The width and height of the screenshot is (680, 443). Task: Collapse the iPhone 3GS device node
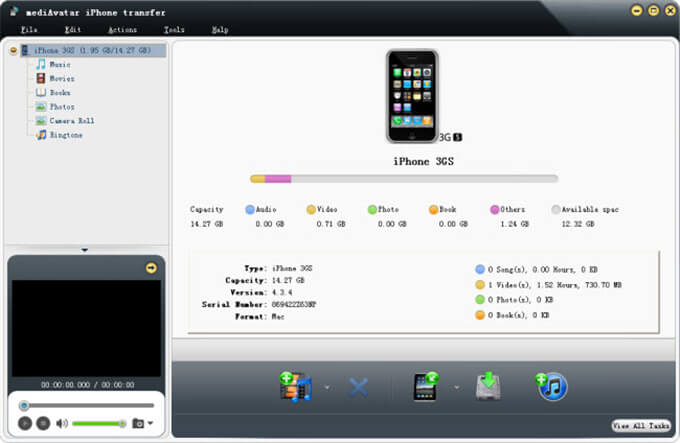tap(13, 50)
